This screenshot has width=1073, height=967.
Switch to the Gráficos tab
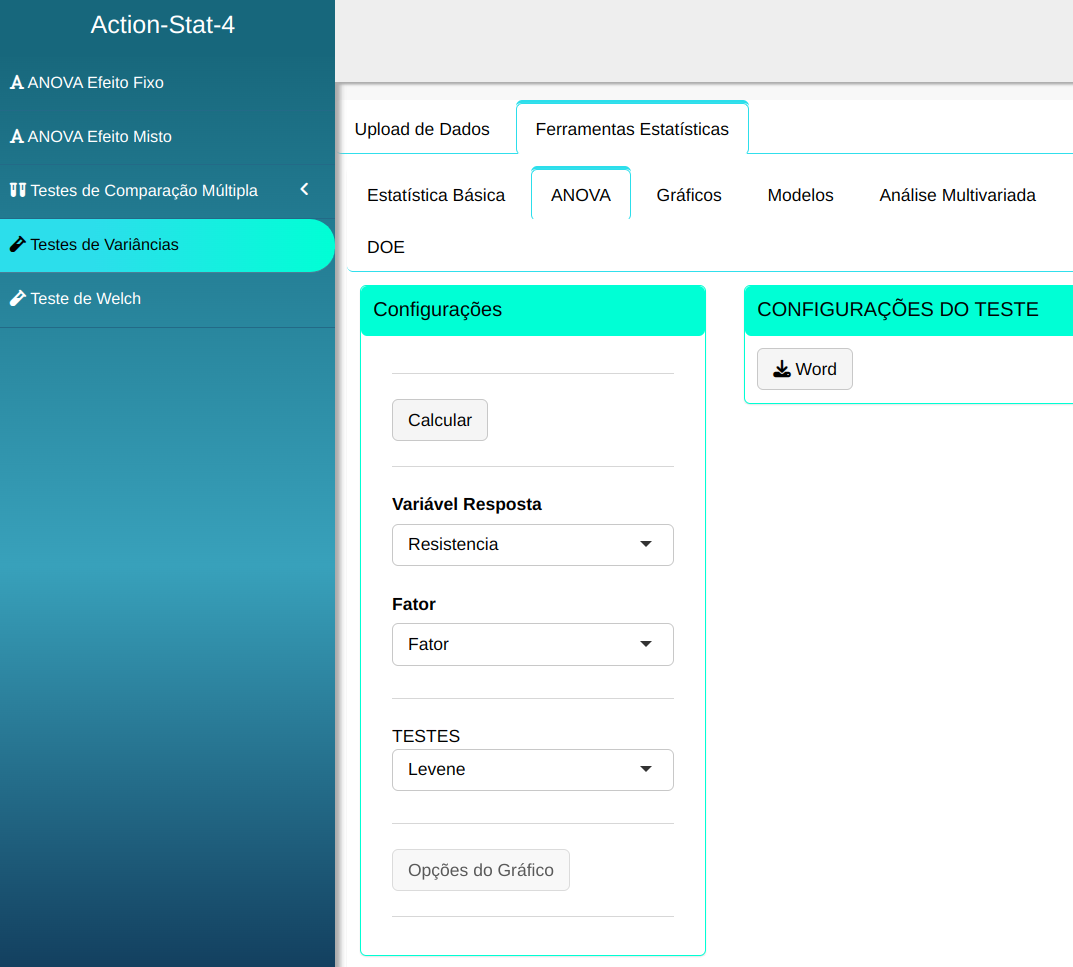[x=689, y=195]
